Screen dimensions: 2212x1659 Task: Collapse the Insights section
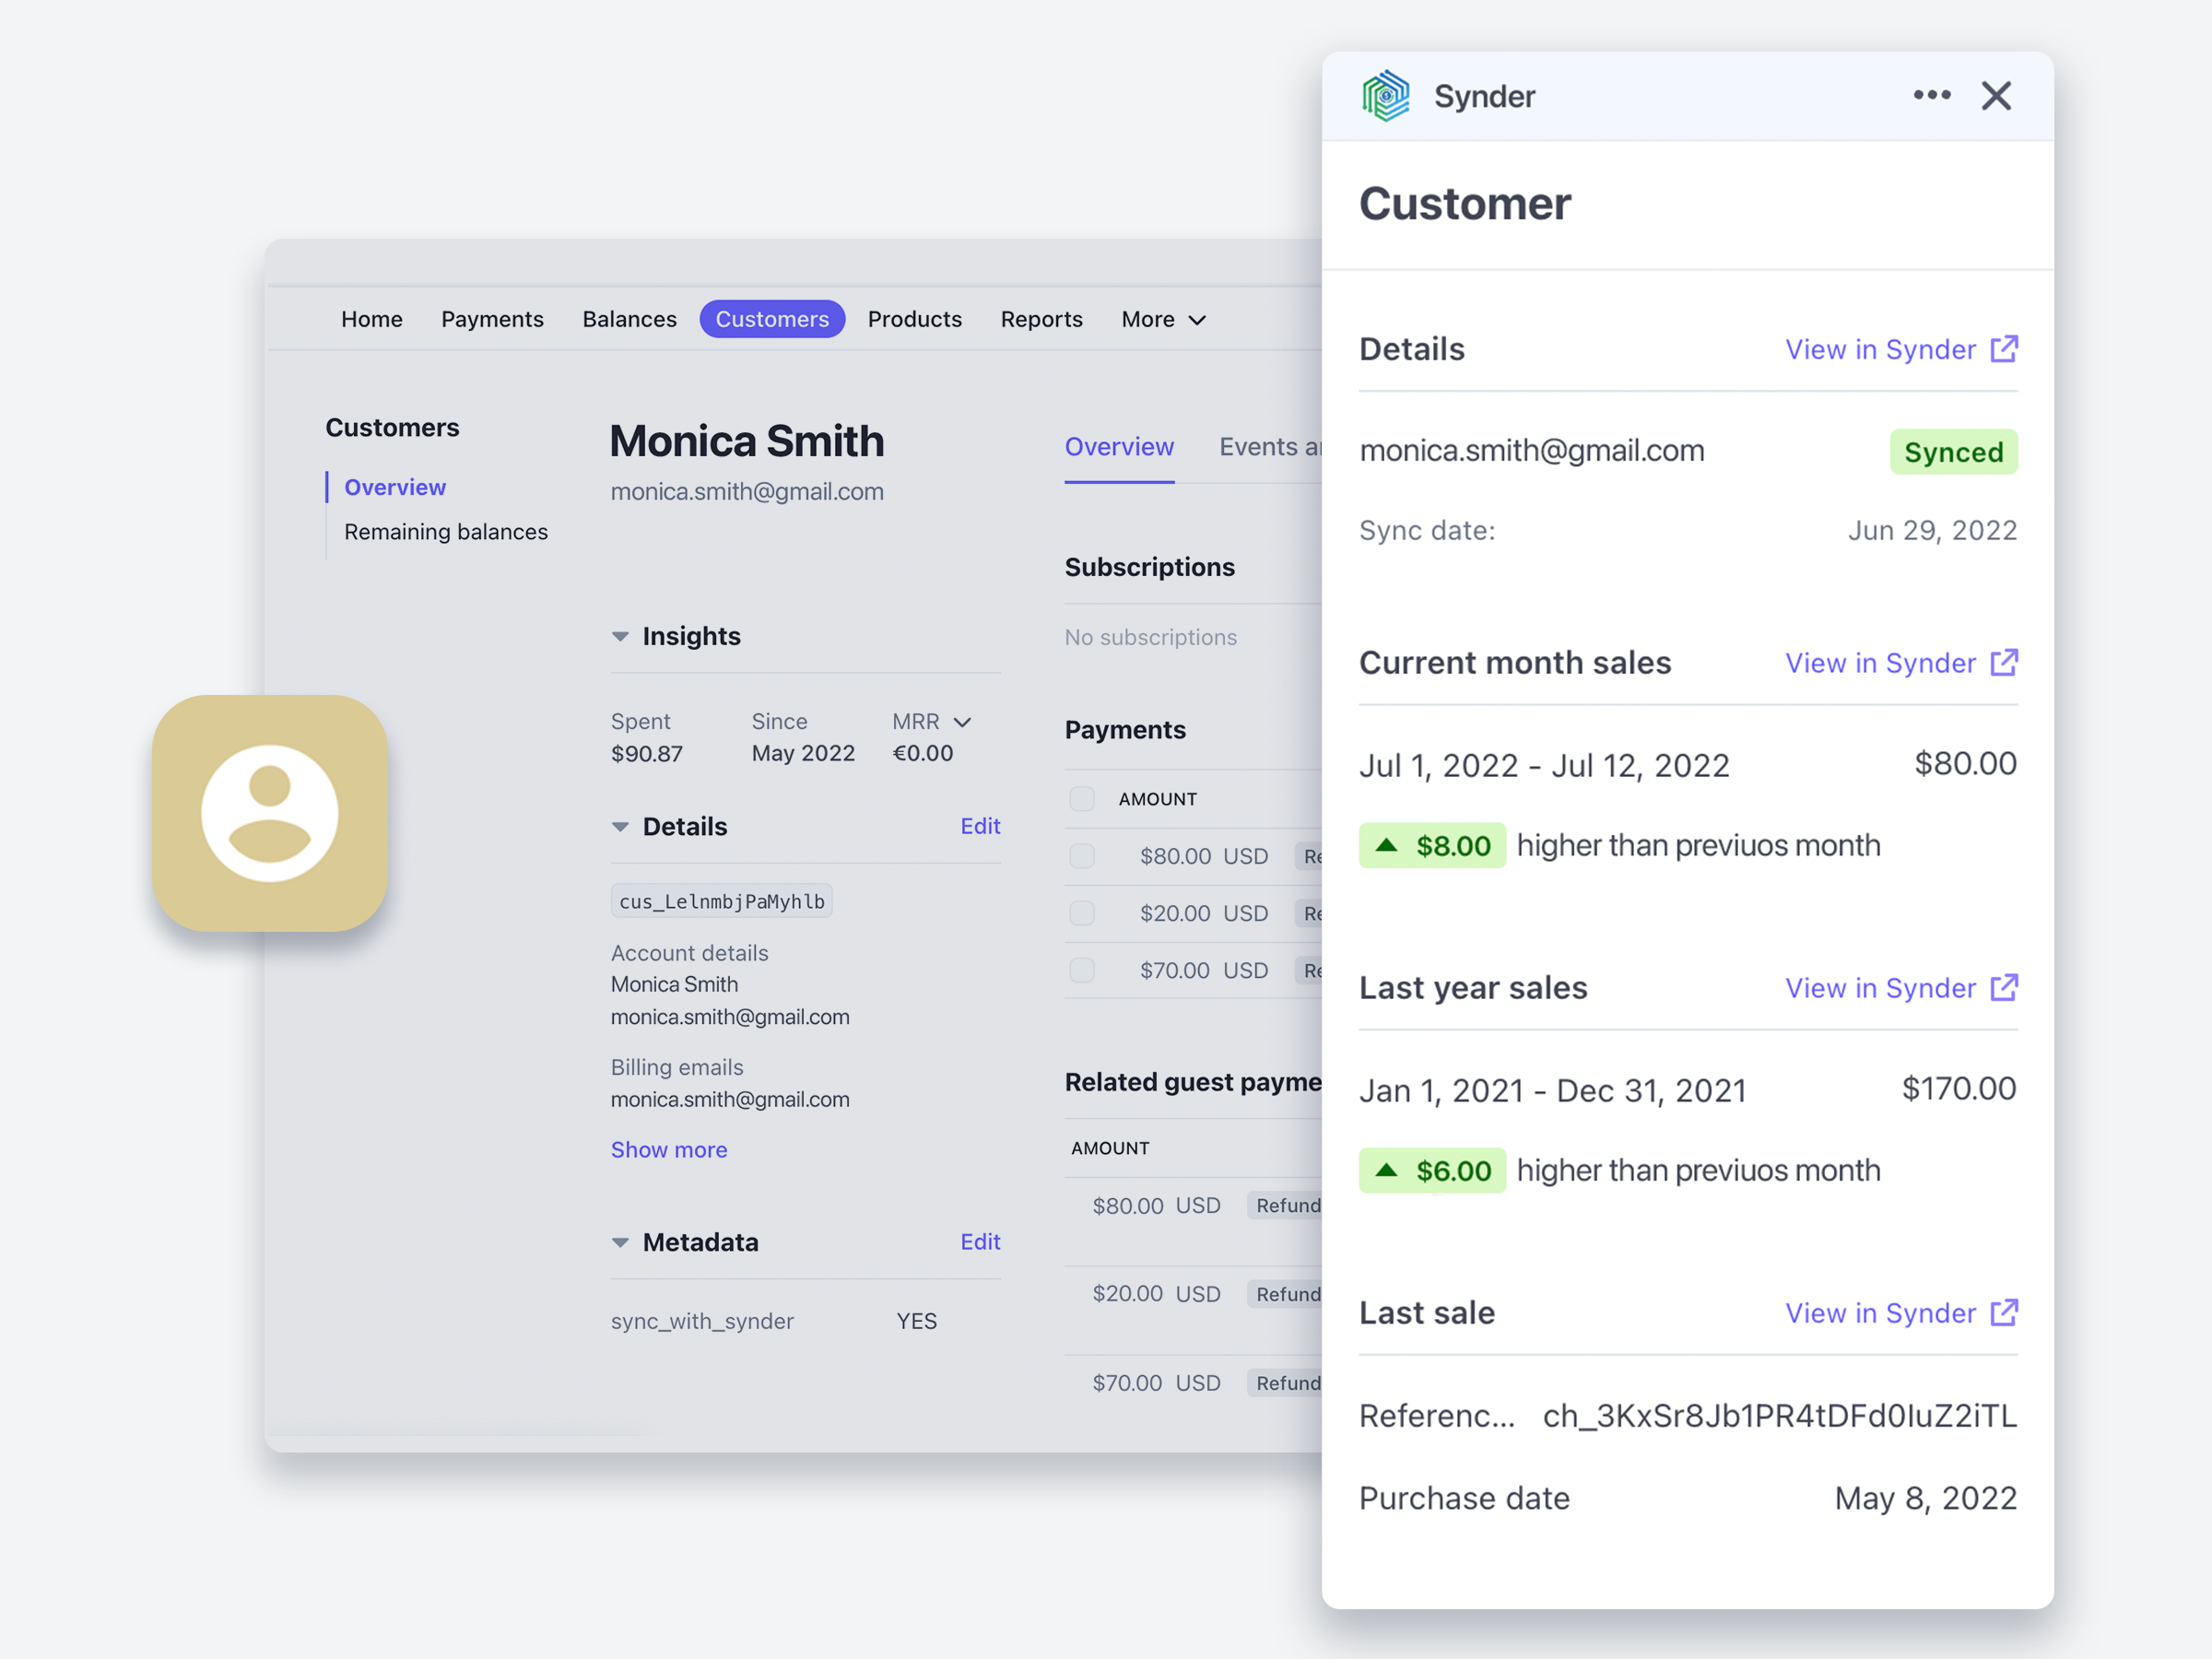[622, 636]
